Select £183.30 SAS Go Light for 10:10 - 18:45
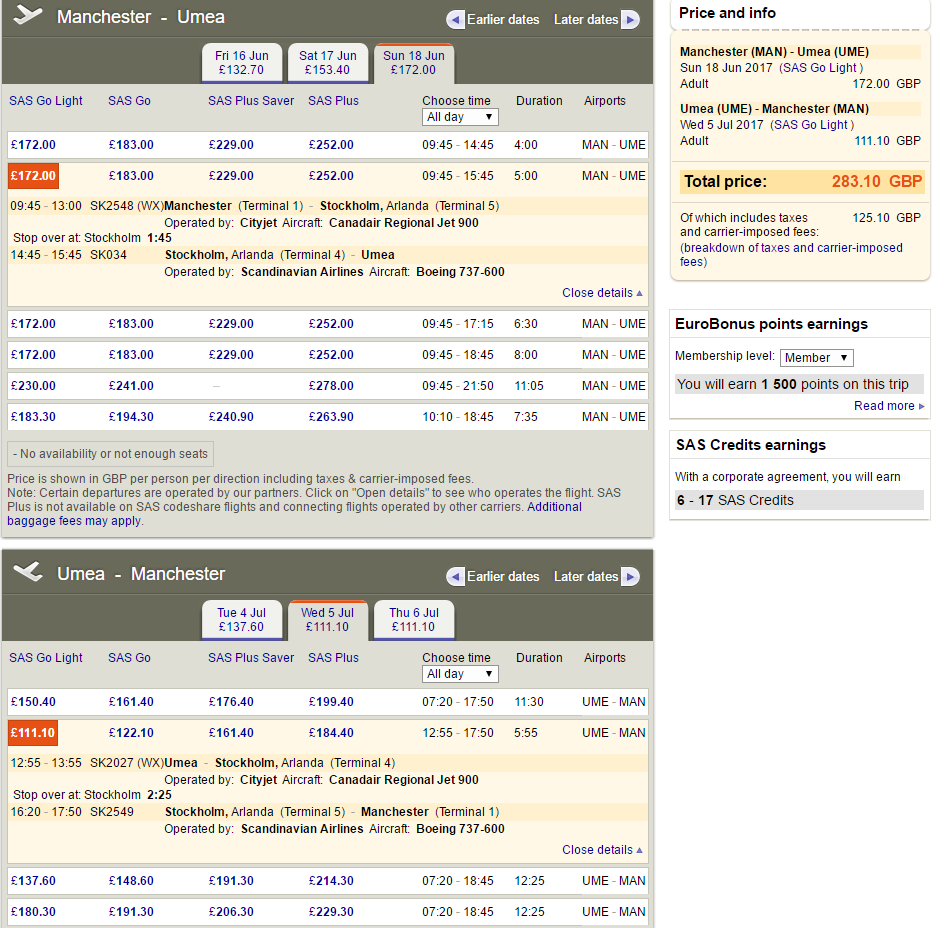Viewport: 940px width, 928px height. pyautogui.click(x=34, y=417)
